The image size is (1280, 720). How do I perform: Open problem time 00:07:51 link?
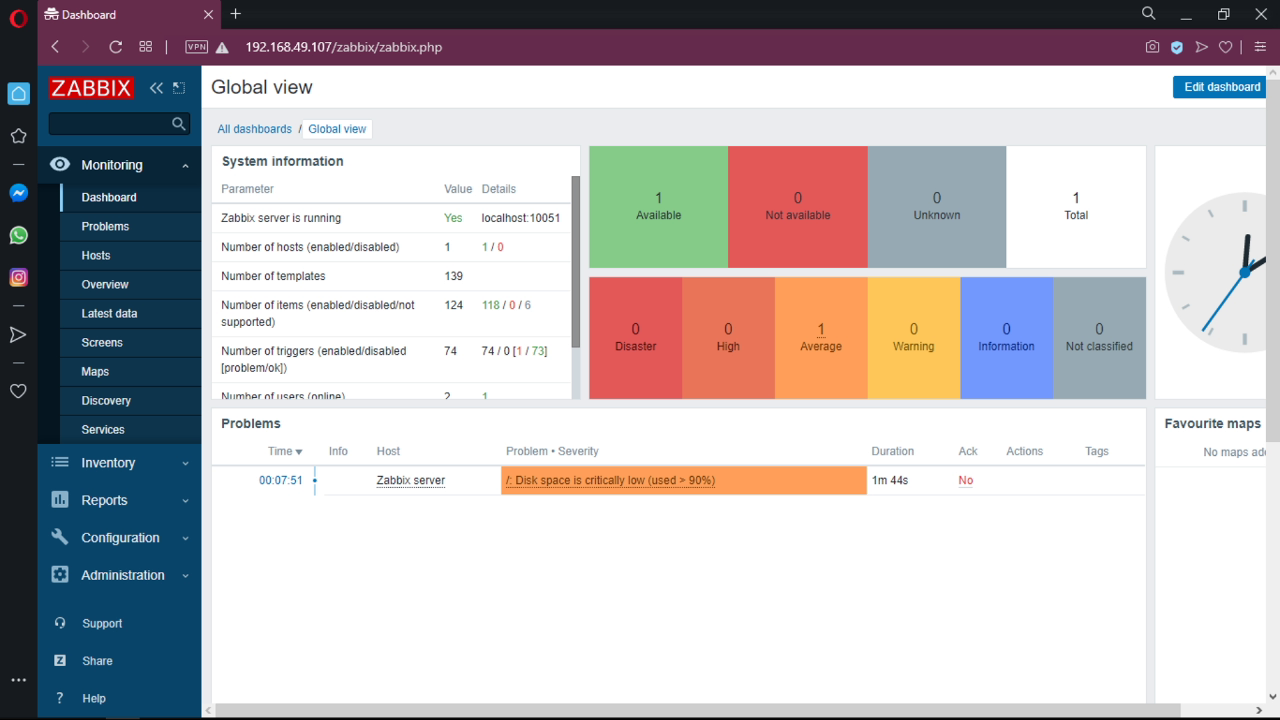281,480
